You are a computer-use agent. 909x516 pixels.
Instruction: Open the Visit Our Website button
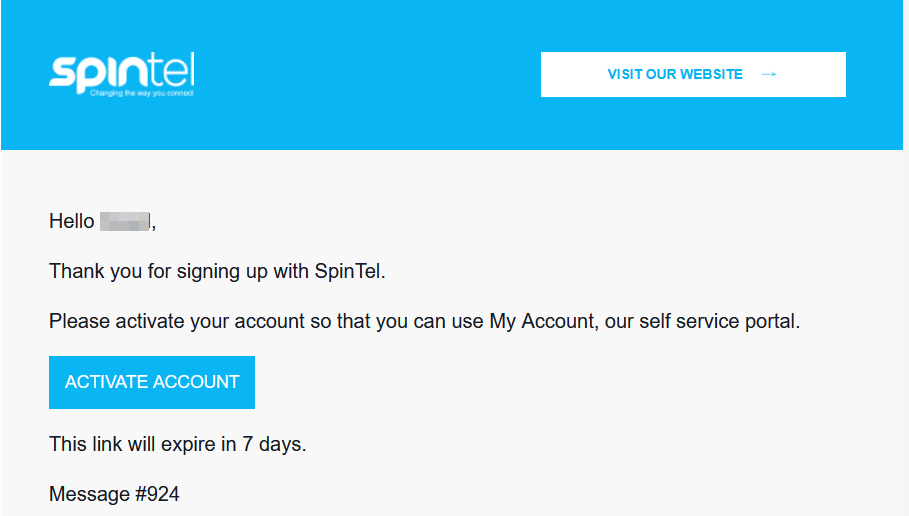coord(693,74)
